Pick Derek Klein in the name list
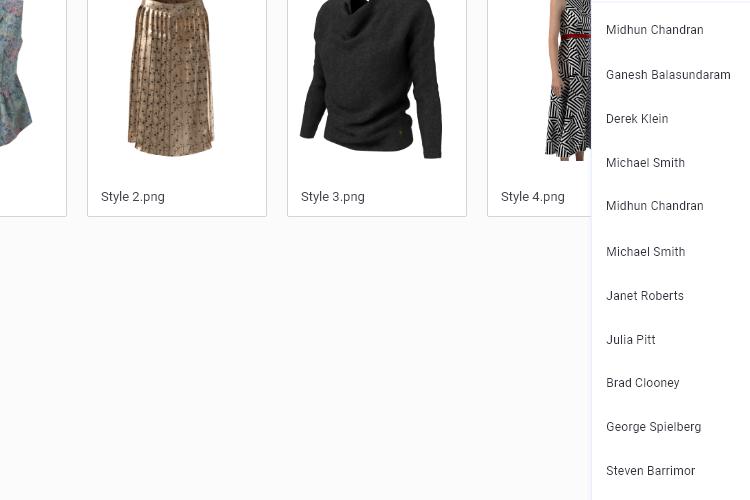The height and width of the screenshot is (500, 750). pyautogui.click(x=637, y=119)
